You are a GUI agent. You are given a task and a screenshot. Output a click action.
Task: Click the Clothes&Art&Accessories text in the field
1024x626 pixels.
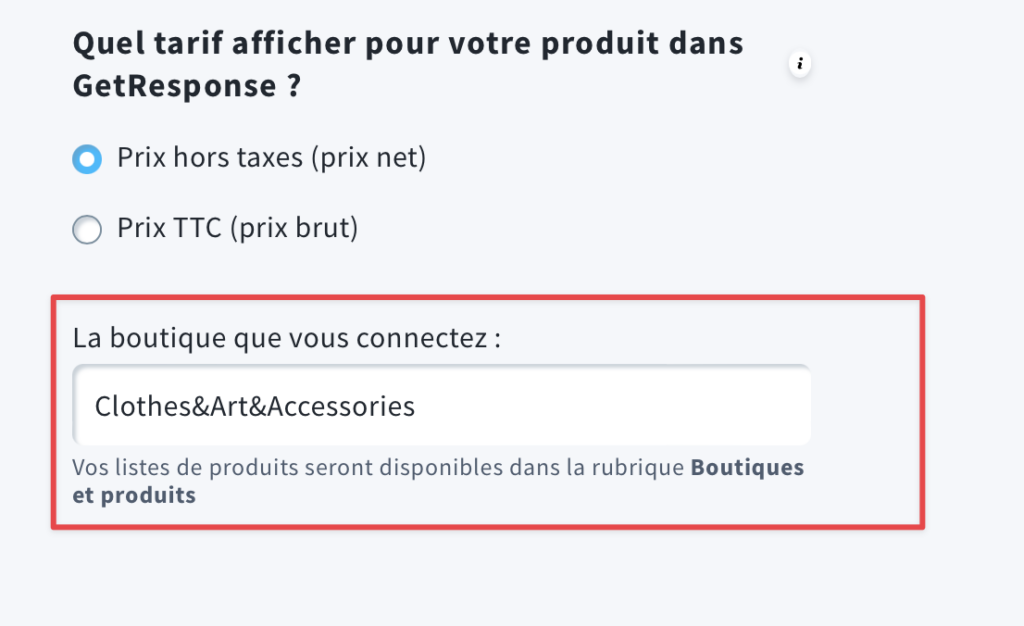[255, 406]
